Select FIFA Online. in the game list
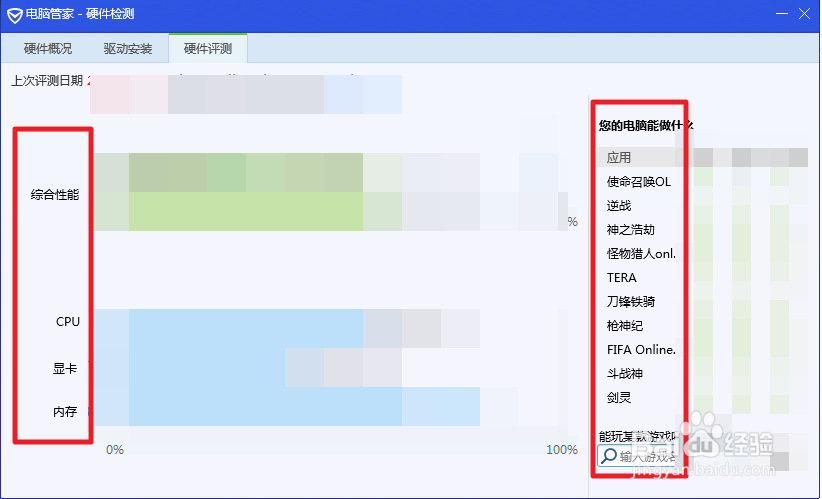This screenshot has width=822, height=499. click(641, 350)
